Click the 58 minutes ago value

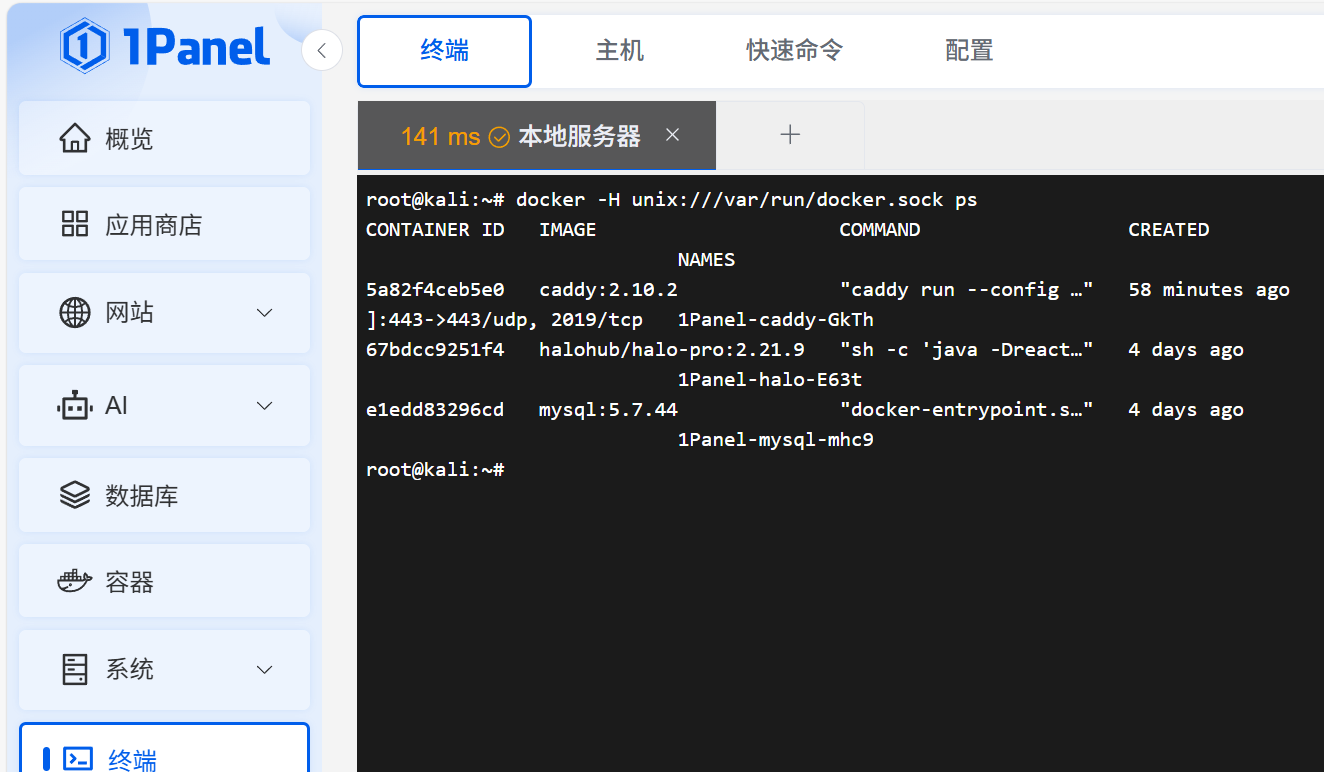click(1209, 290)
